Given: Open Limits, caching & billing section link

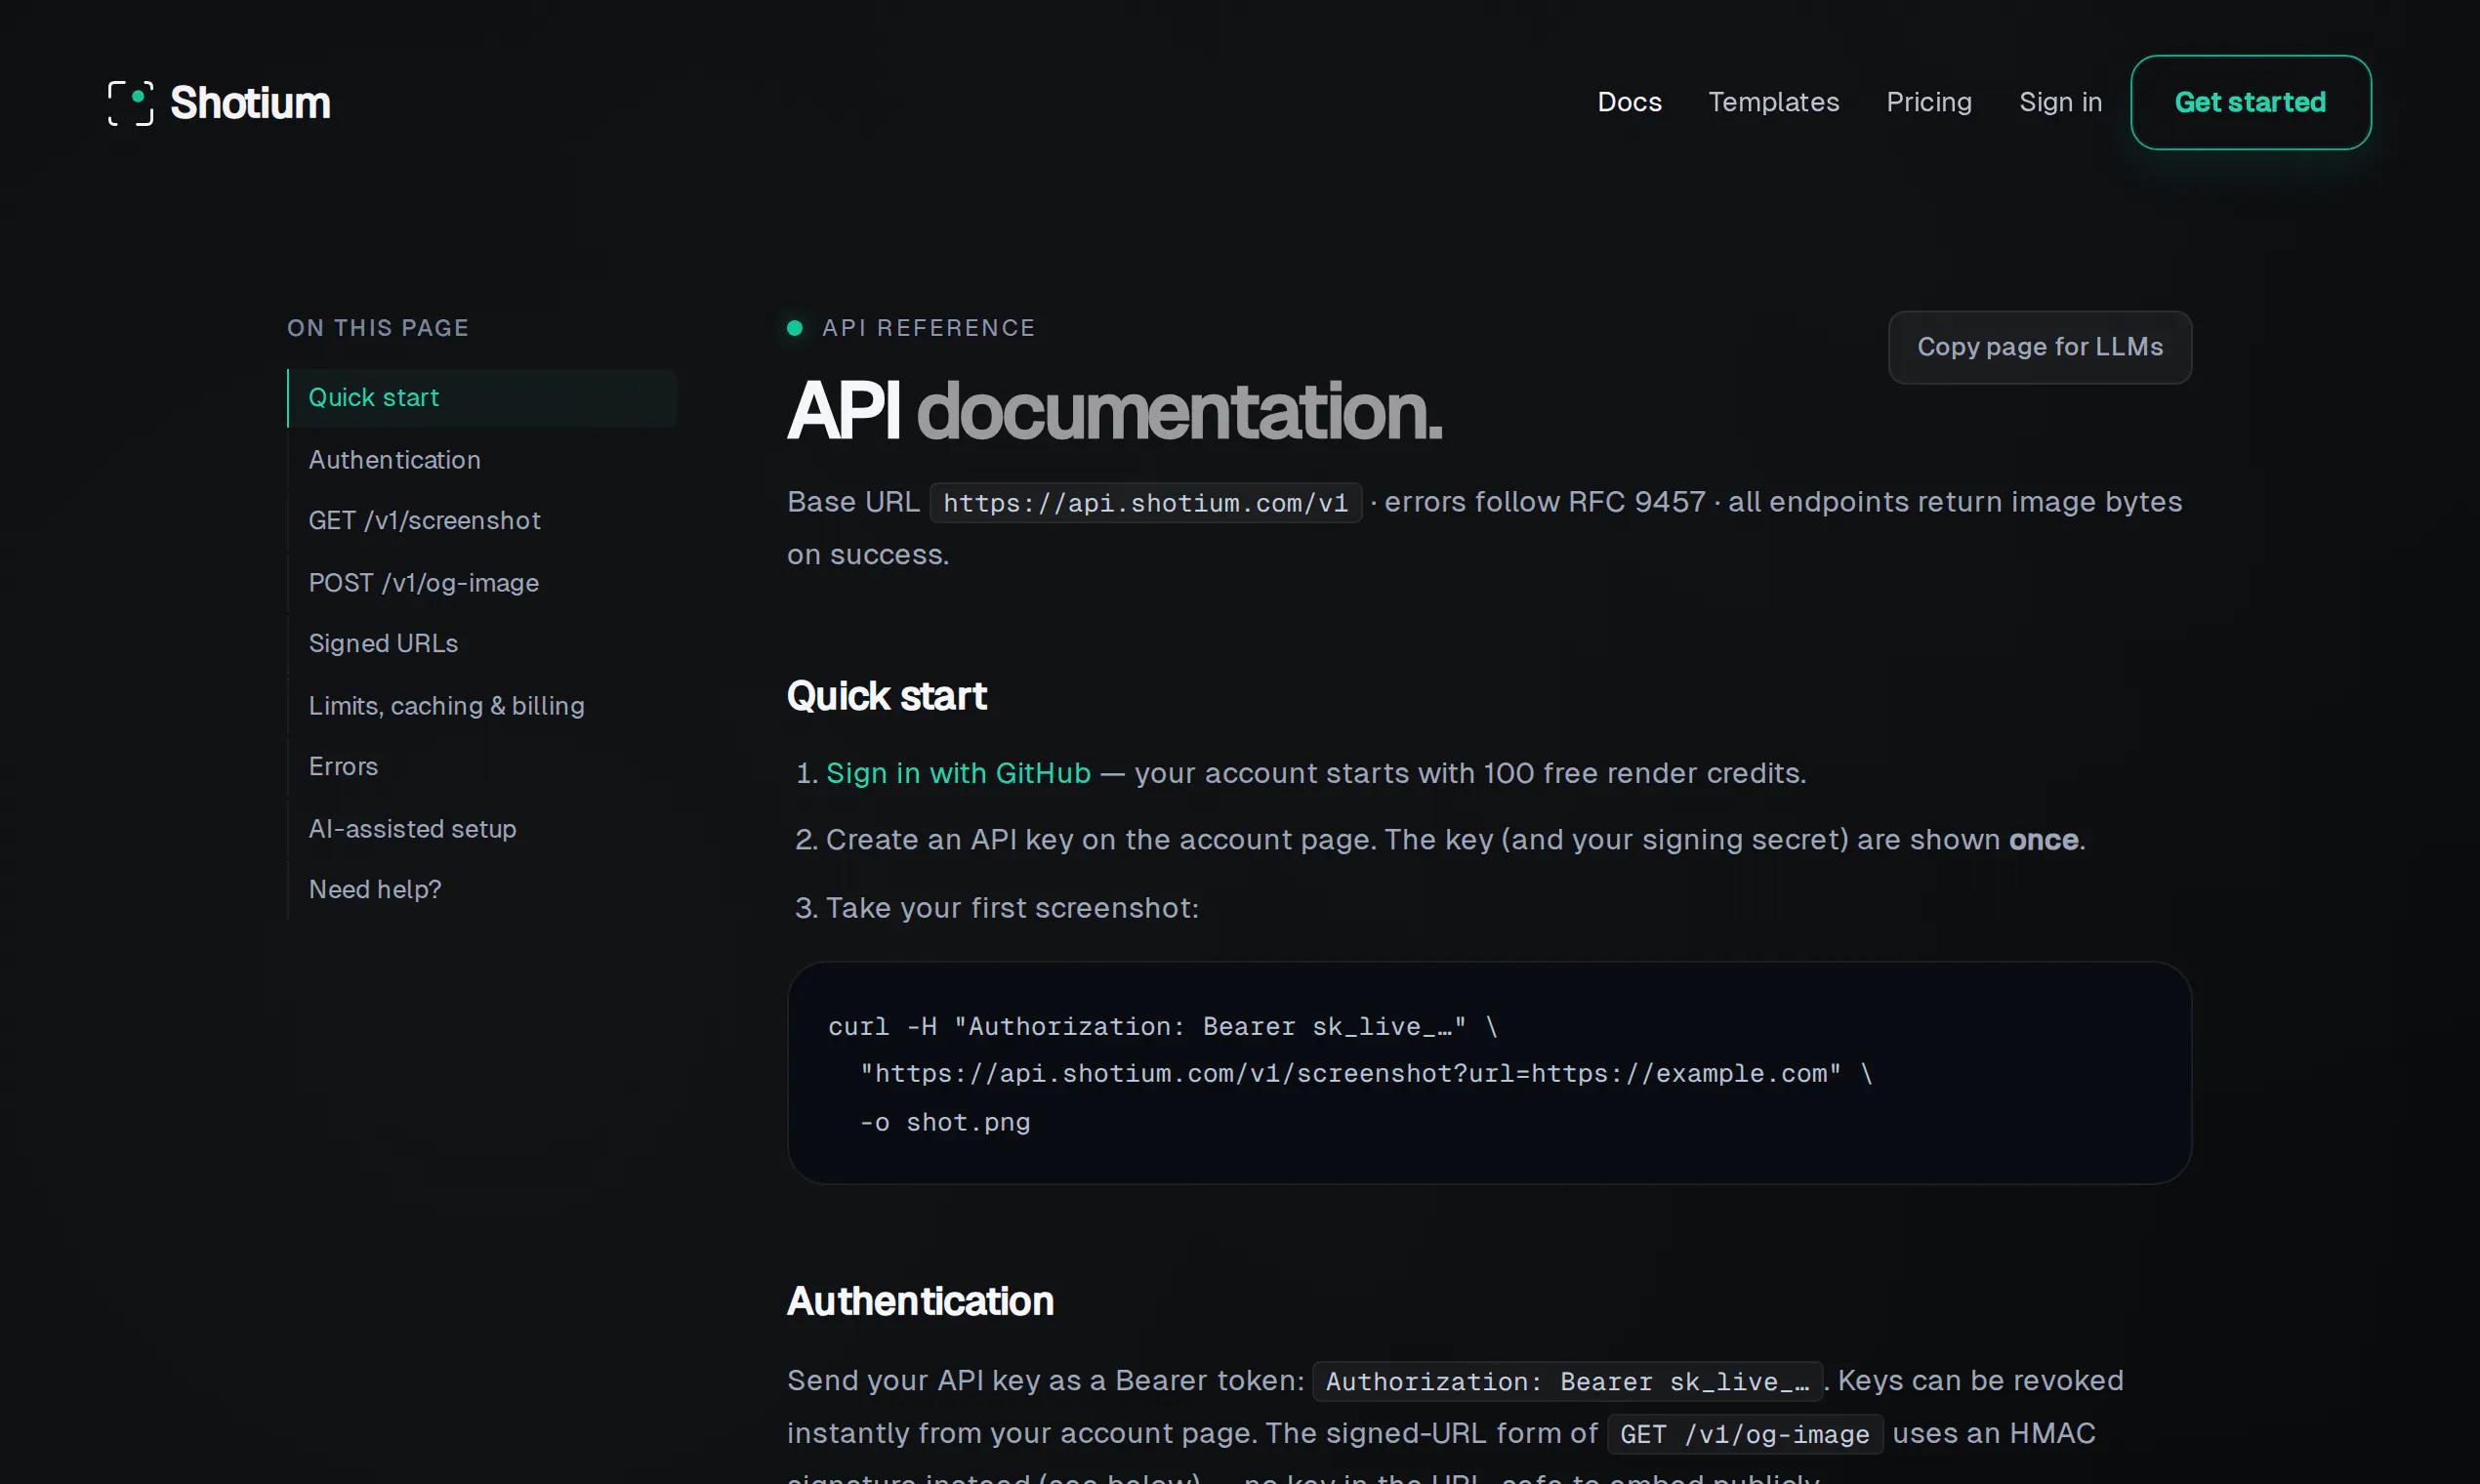Looking at the screenshot, I should point(482,706).
